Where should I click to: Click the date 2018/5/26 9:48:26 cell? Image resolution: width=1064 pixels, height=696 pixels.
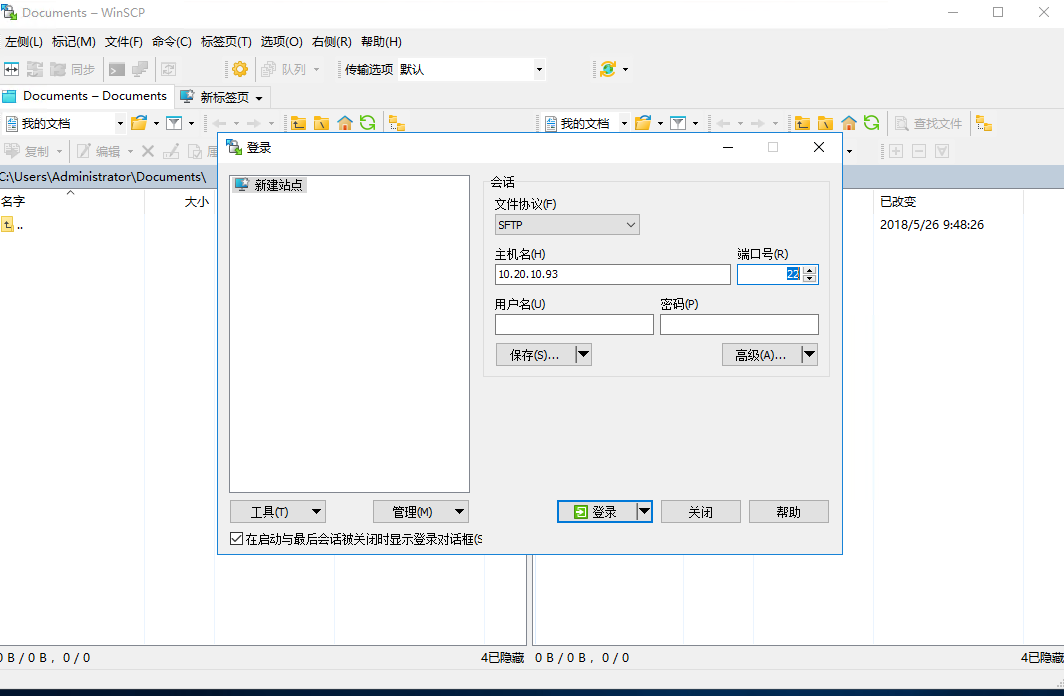pos(932,225)
